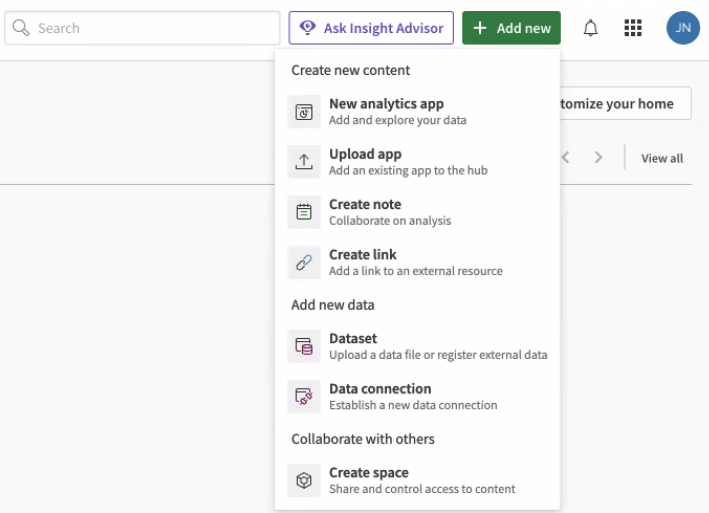Click the Ask Insight Advisor button
Screen dimensions: 709x513
pyautogui.click(x=371, y=28)
